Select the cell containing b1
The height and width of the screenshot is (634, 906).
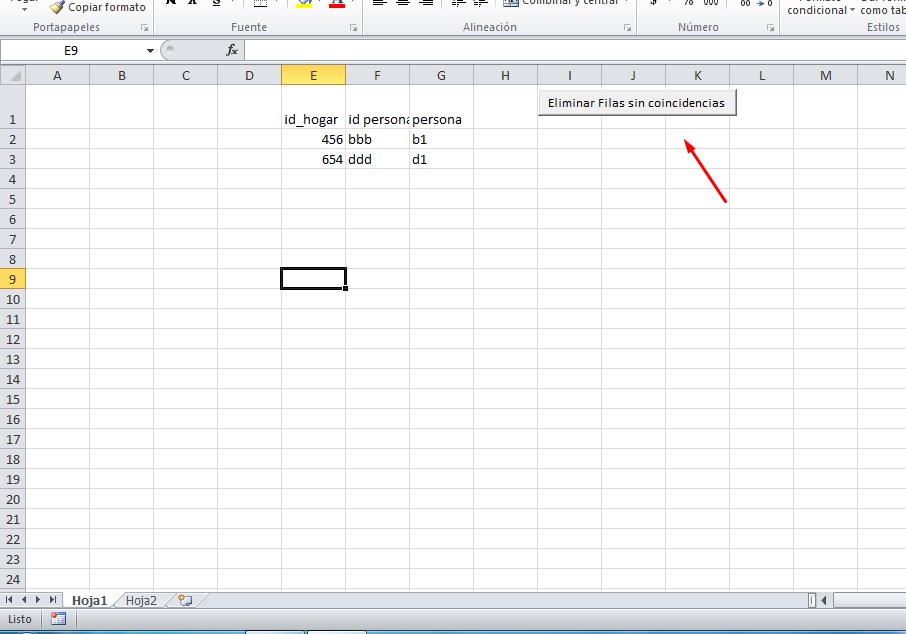pos(441,139)
